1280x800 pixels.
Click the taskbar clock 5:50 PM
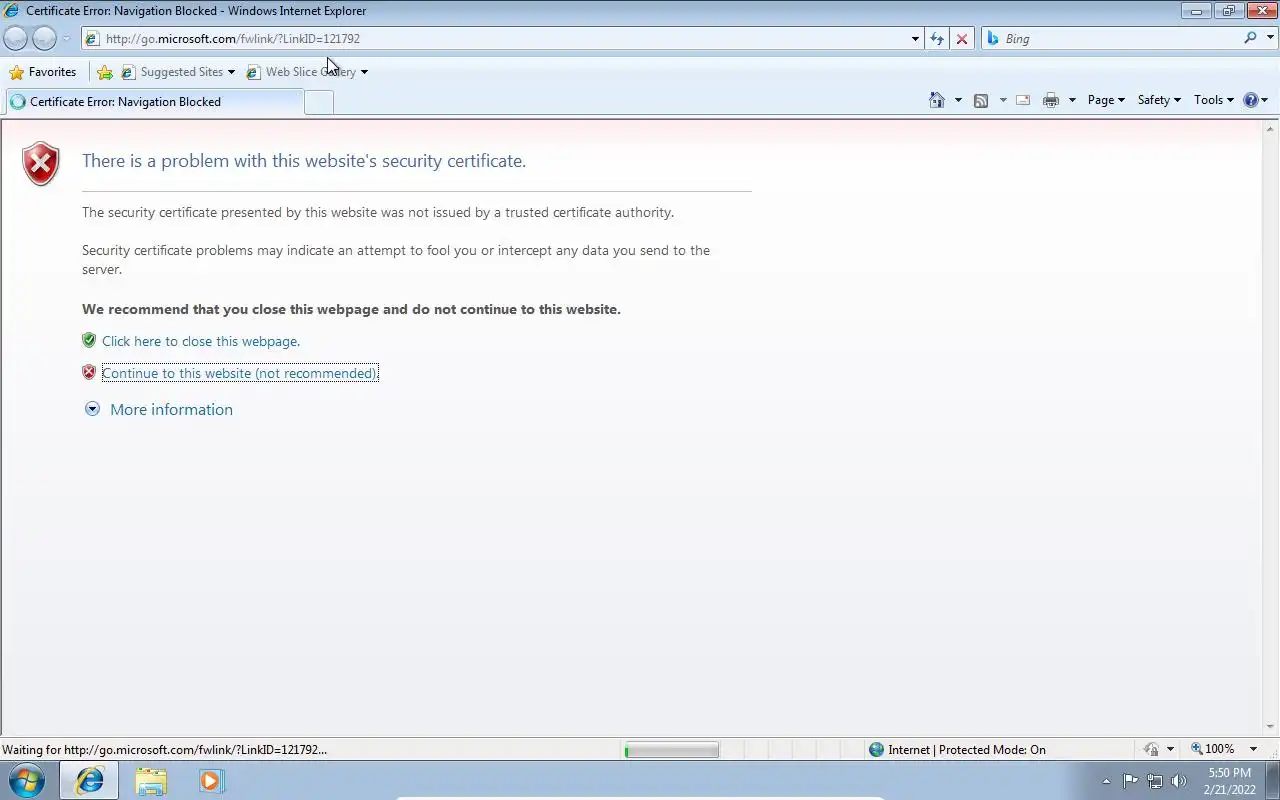pyautogui.click(x=1230, y=781)
